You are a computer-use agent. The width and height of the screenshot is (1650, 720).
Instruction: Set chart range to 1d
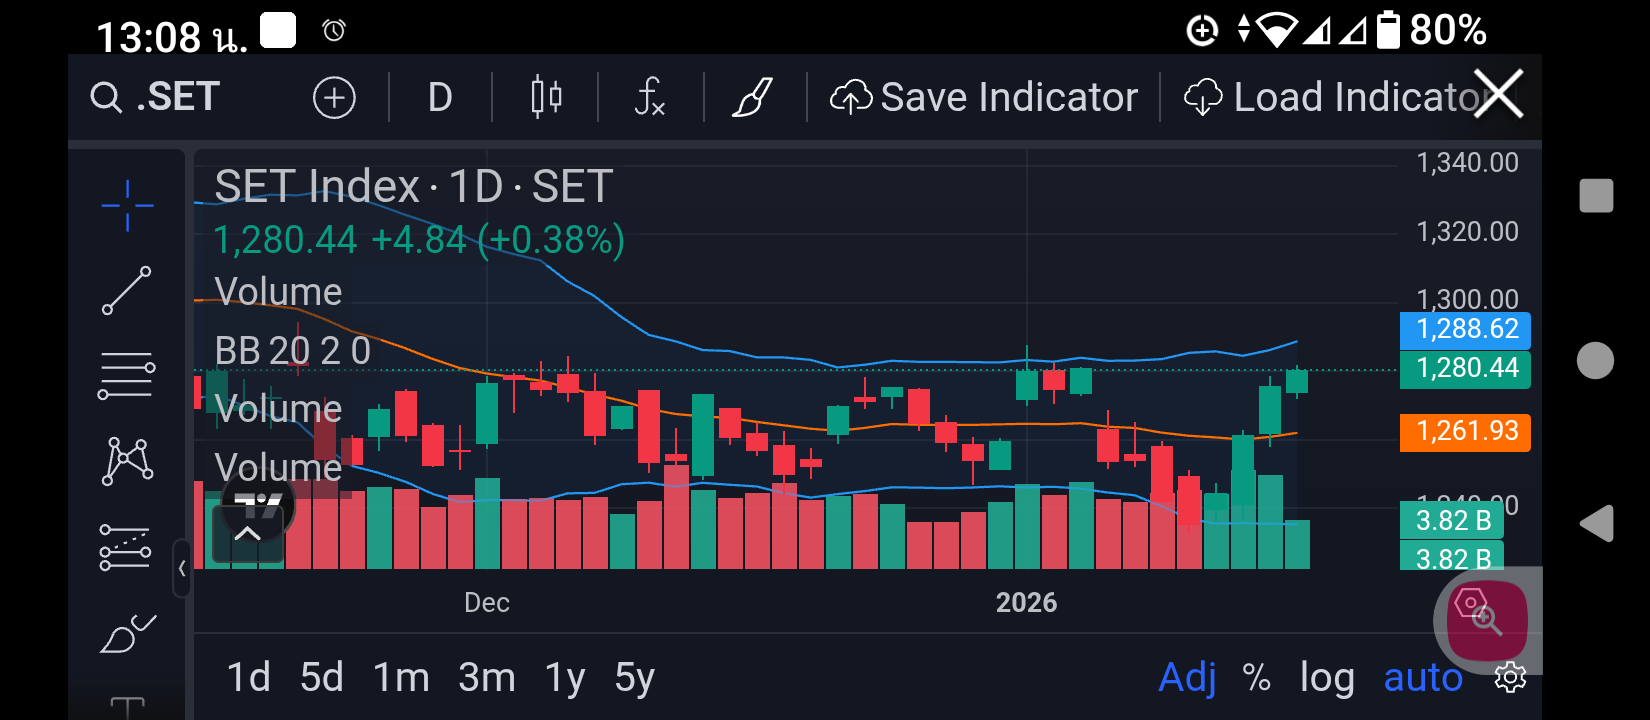[249, 678]
